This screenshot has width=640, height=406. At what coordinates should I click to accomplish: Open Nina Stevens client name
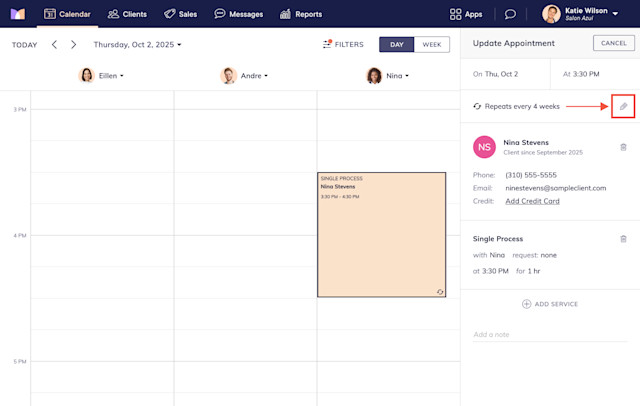coord(526,142)
